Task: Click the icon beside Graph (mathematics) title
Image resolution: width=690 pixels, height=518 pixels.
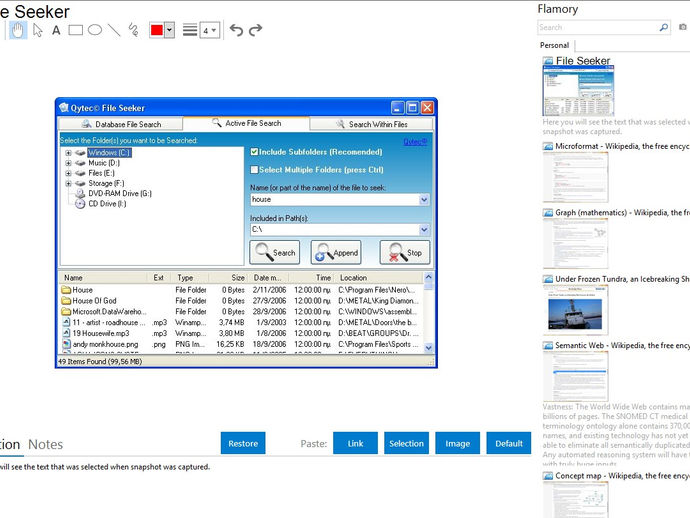Action: pos(548,213)
